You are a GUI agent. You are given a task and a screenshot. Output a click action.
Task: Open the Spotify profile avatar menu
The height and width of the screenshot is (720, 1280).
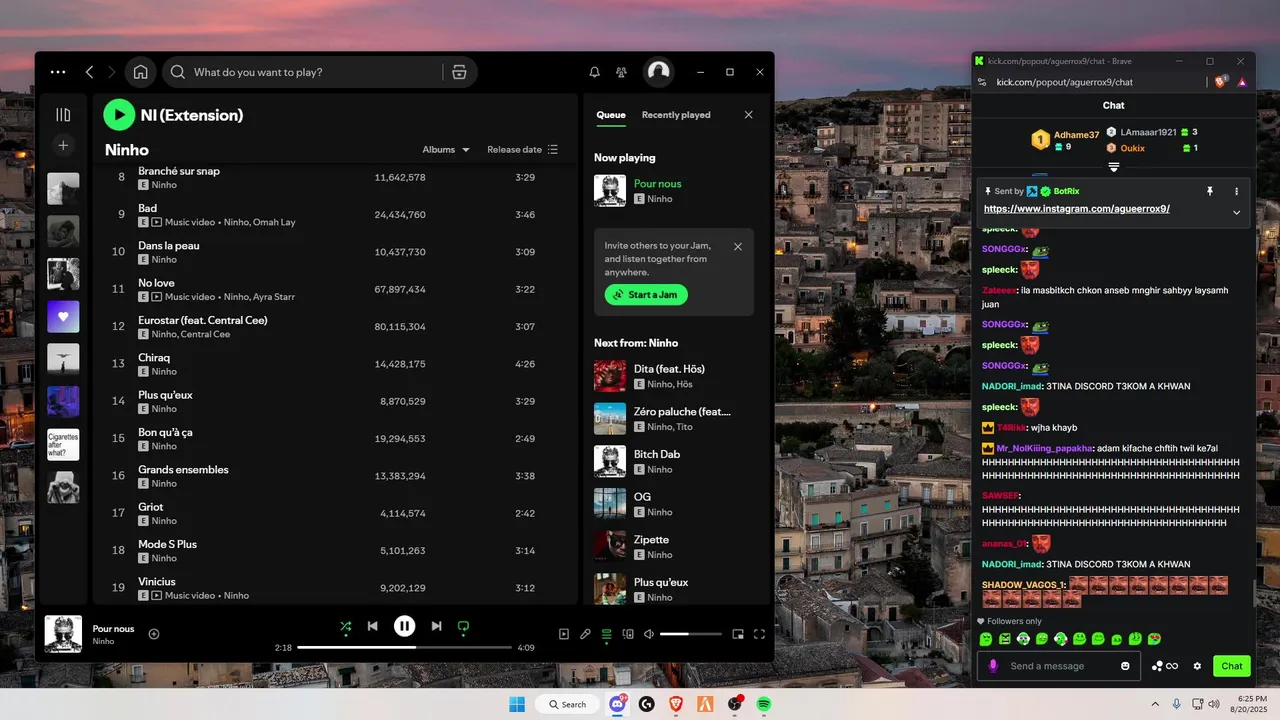pos(658,71)
